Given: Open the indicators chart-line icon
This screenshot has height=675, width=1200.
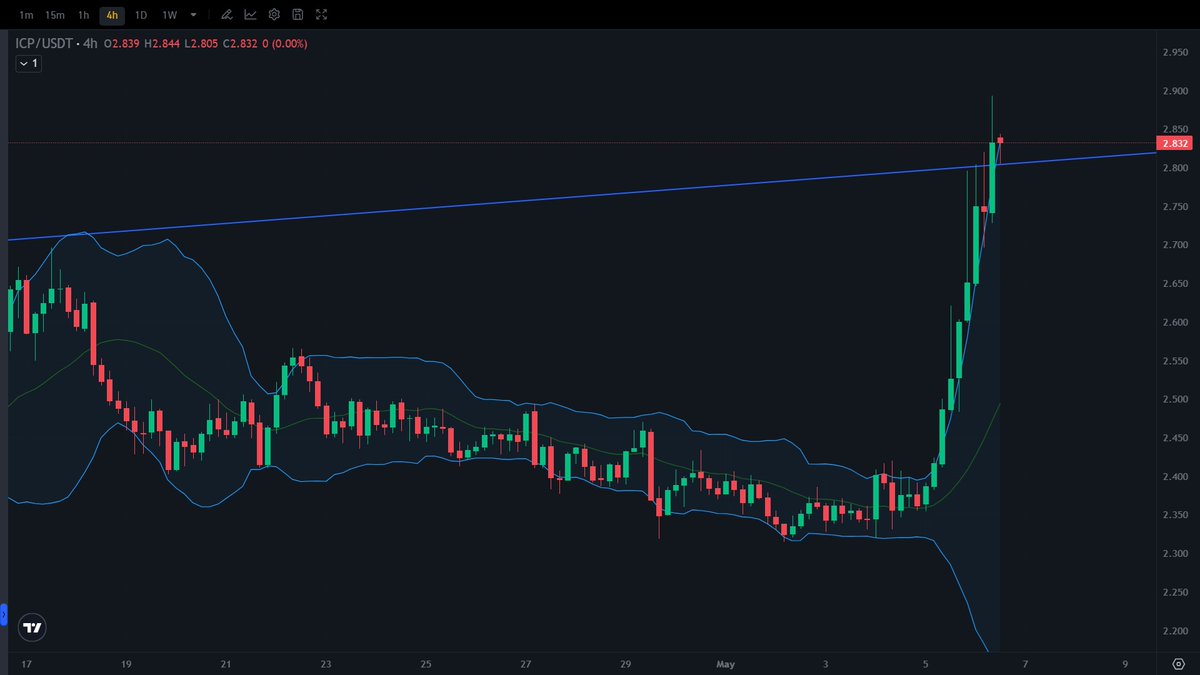Looking at the screenshot, I should tap(250, 15).
